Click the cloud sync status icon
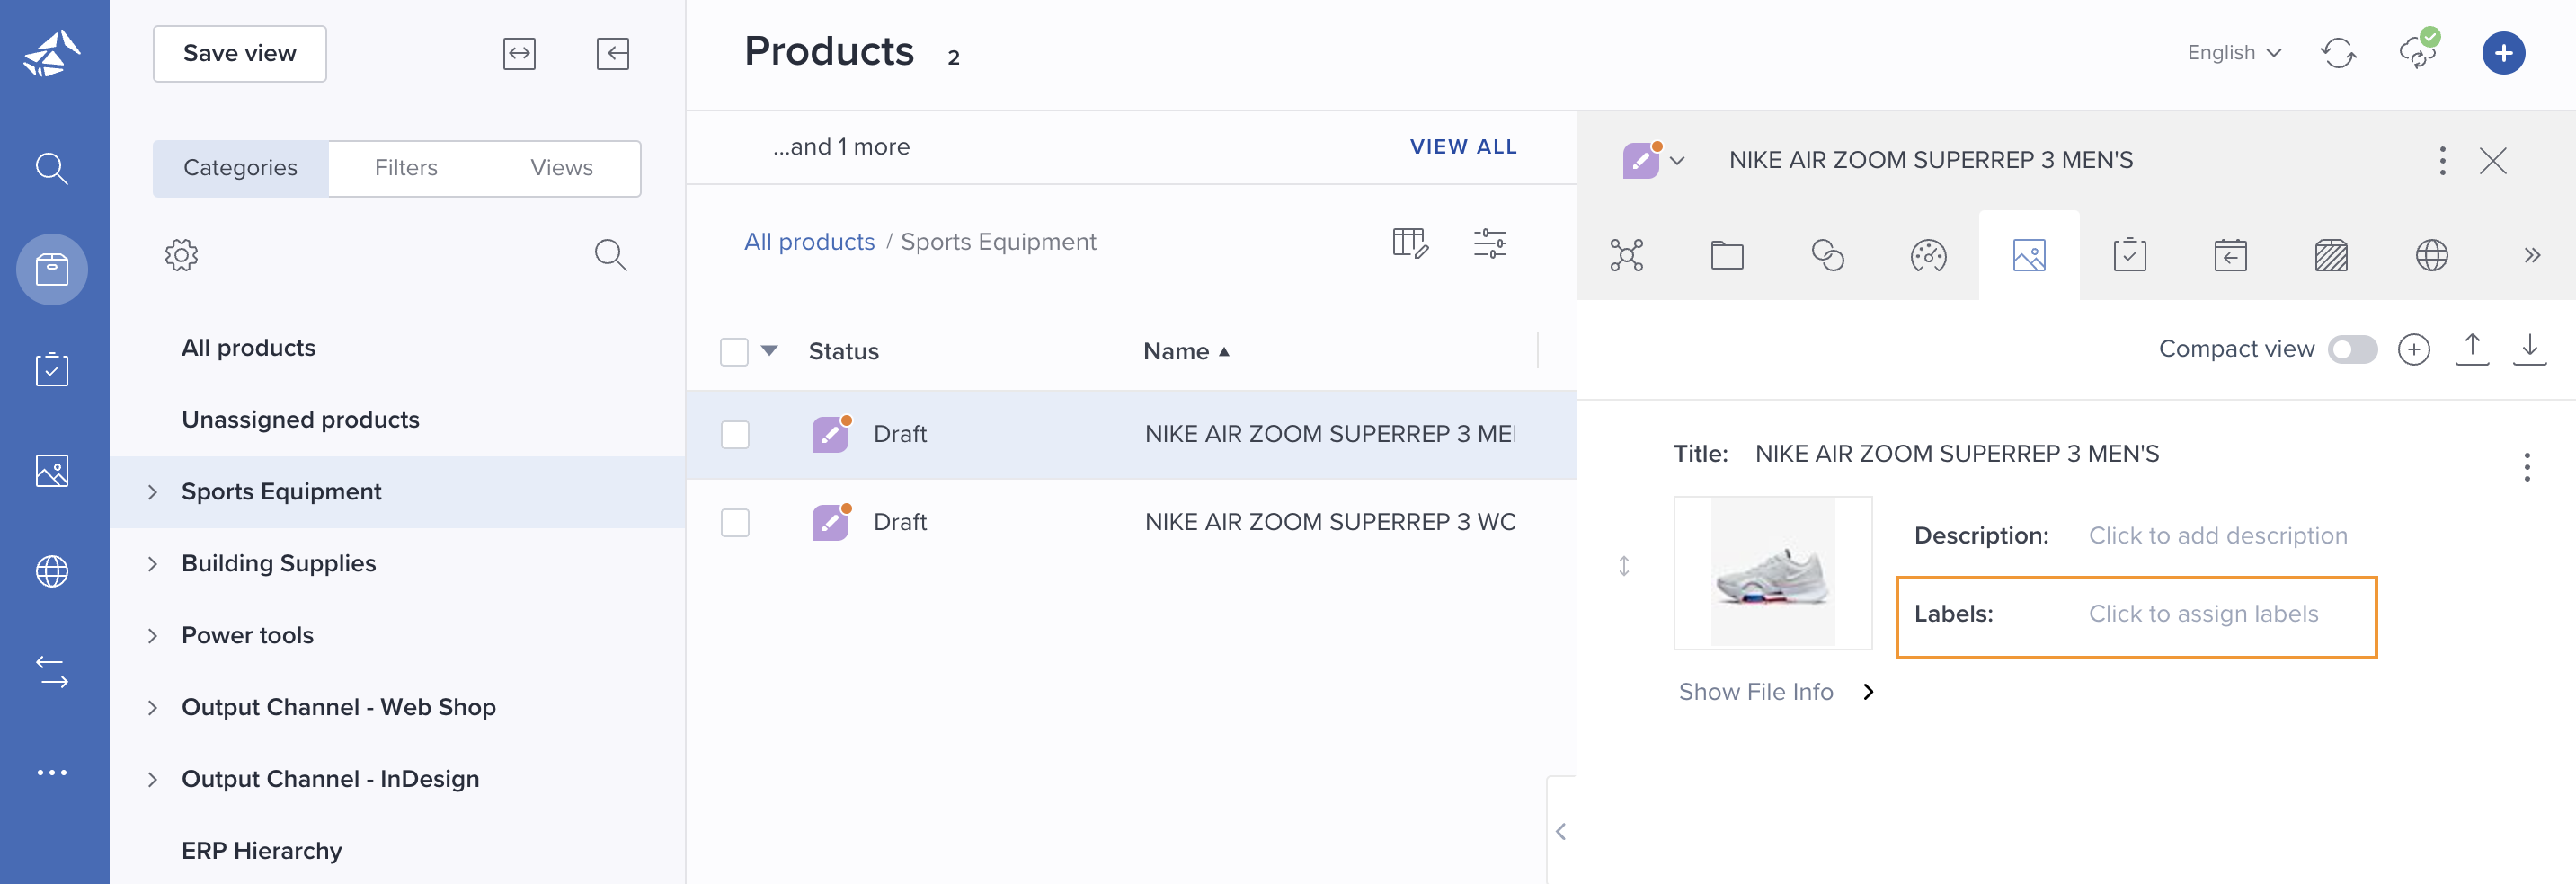Viewport: 2576px width, 884px height. (x=2419, y=51)
